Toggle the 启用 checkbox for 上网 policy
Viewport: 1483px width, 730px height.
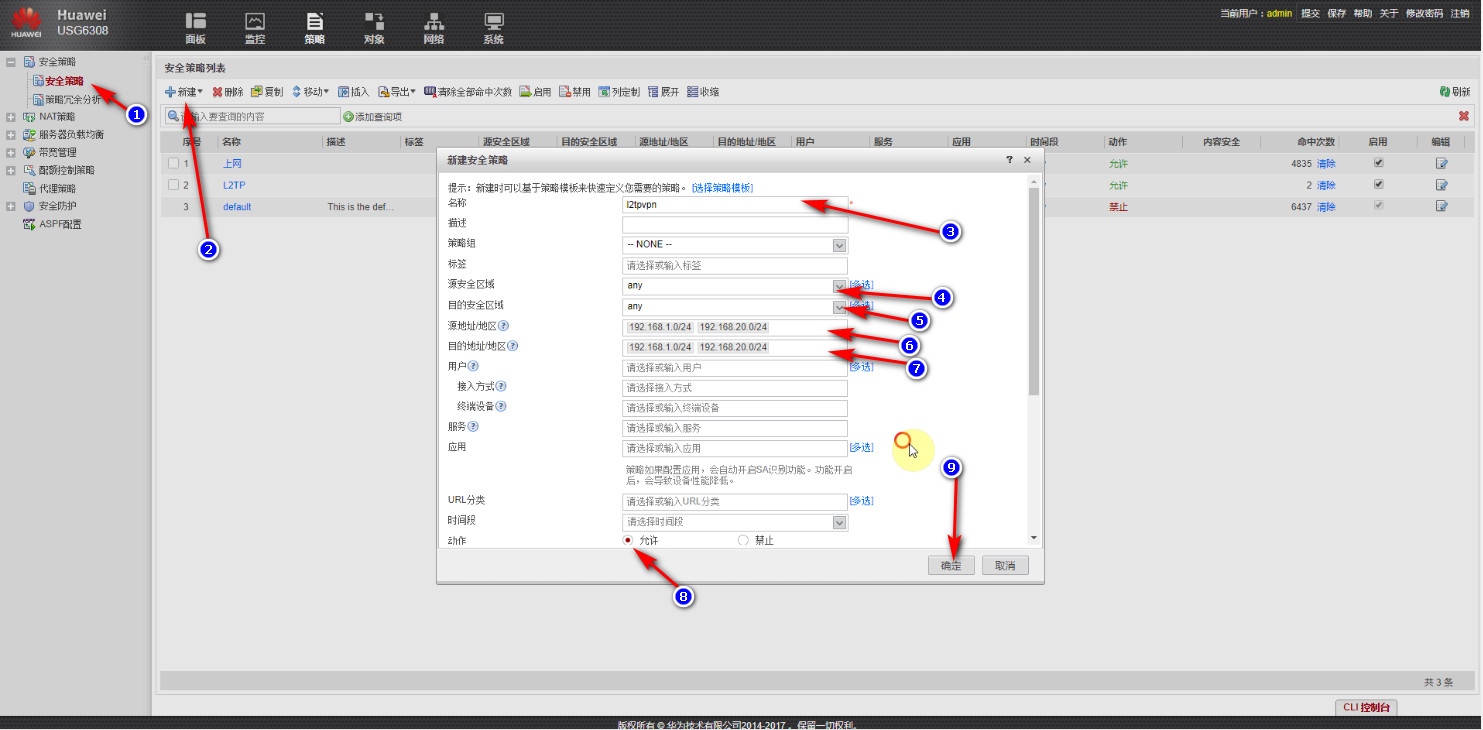click(x=1379, y=163)
